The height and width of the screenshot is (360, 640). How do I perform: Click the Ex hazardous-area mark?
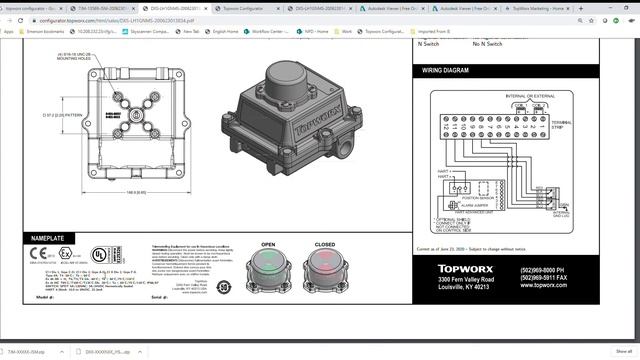point(65,253)
